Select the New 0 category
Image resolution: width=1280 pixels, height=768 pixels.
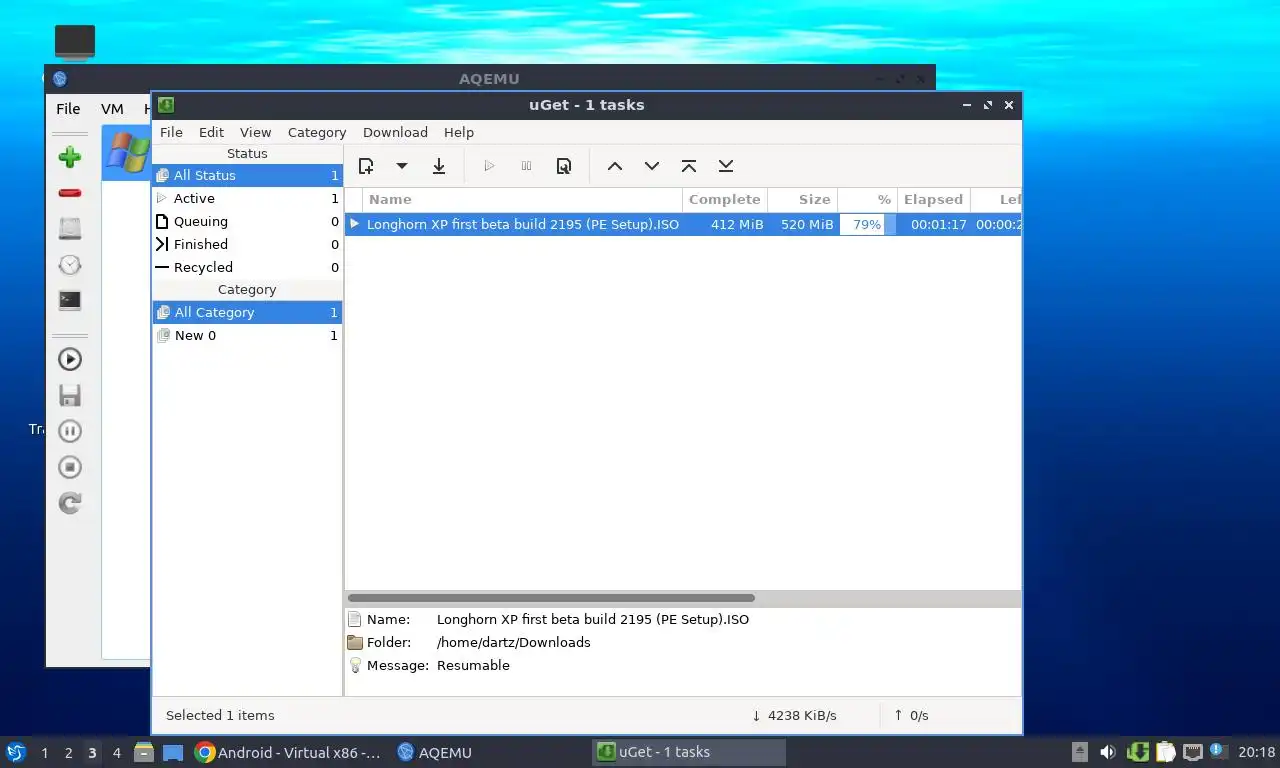[x=247, y=335]
